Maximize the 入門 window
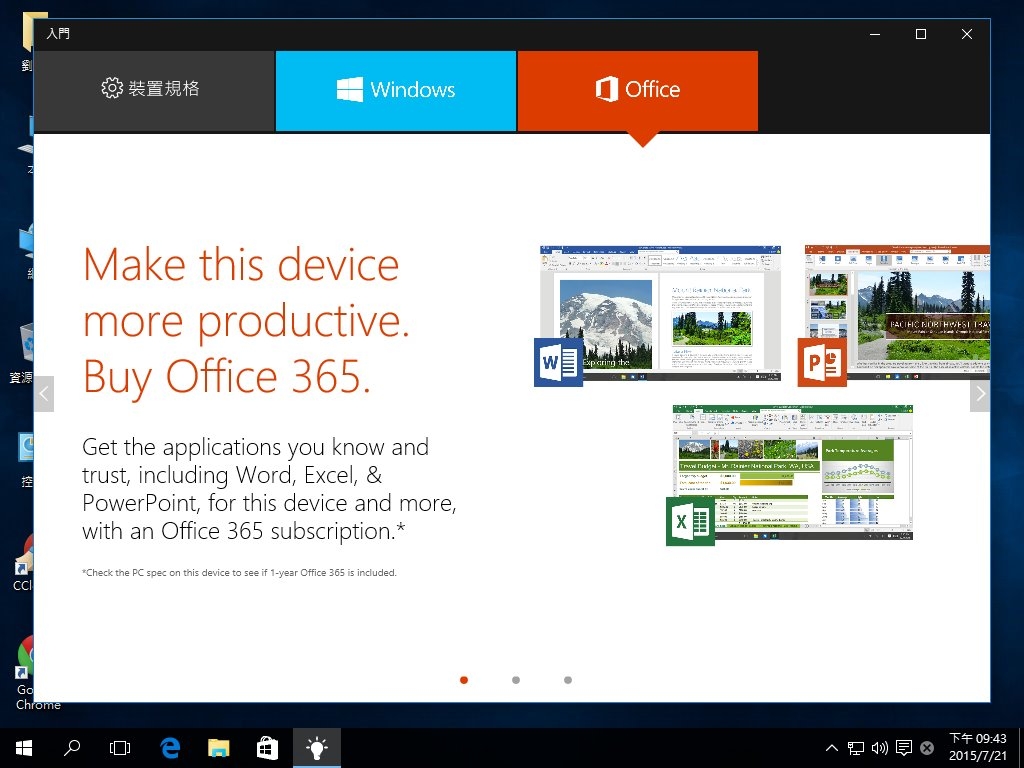This screenshot has height=768, width=1024. 921,34
